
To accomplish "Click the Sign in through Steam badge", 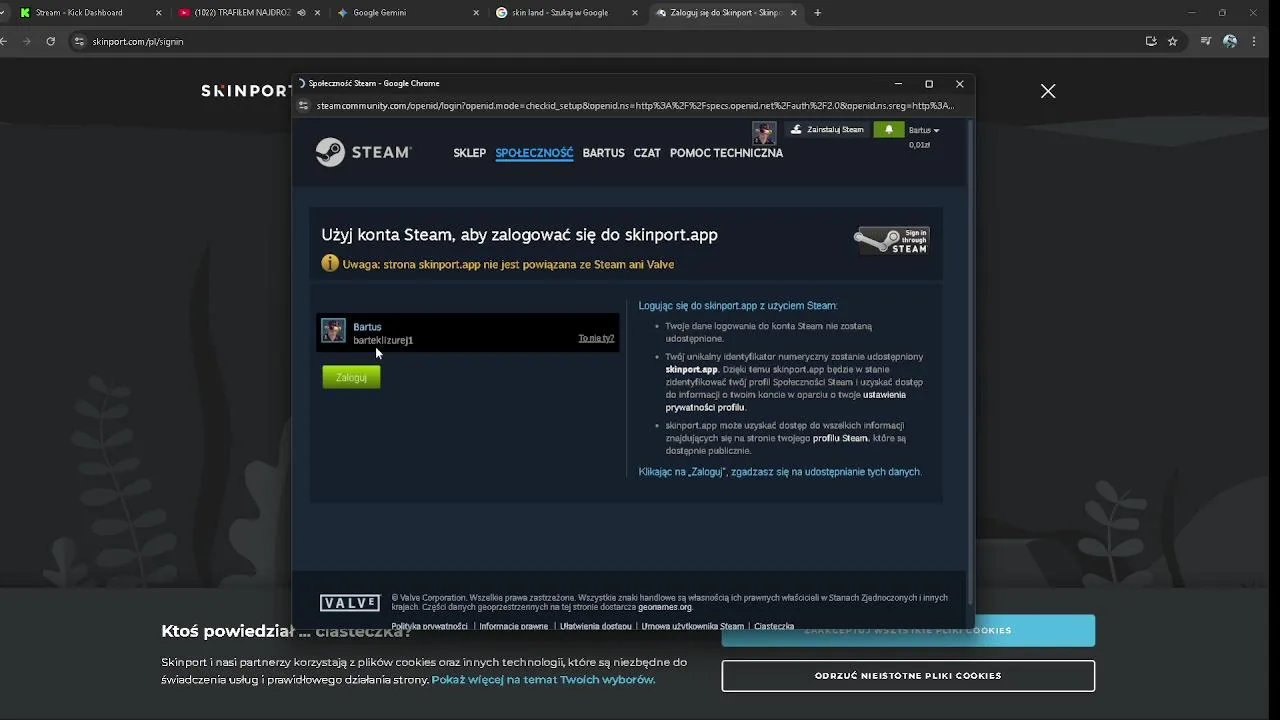I will (x=891, y=240).
